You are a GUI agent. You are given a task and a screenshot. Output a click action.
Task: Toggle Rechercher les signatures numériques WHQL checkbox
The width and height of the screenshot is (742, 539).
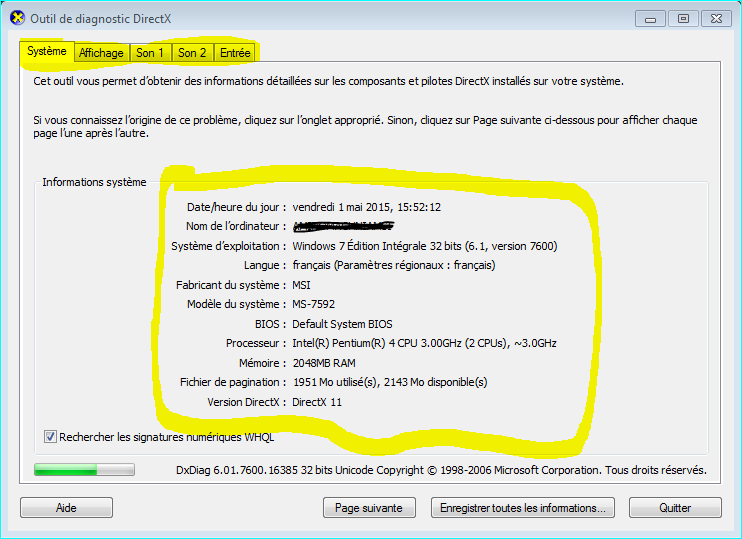tap(50, 436)
